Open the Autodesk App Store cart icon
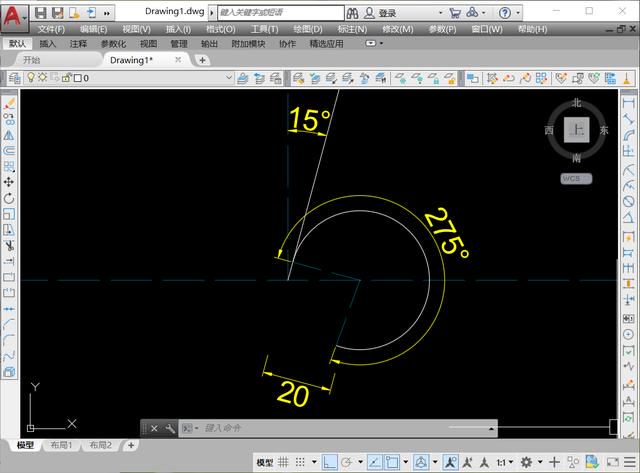This screenshot has height=473, width=640. pos(455,13)
